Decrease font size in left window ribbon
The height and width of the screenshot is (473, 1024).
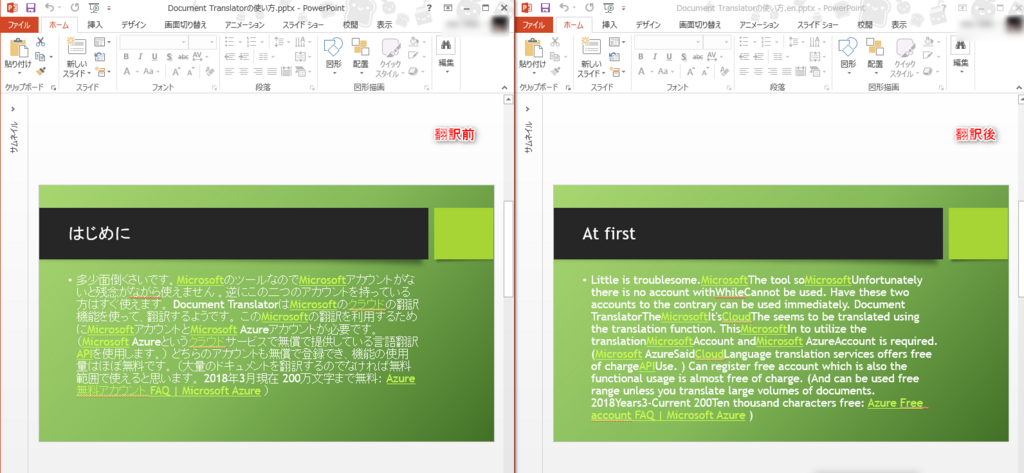[x=189, y=71]
